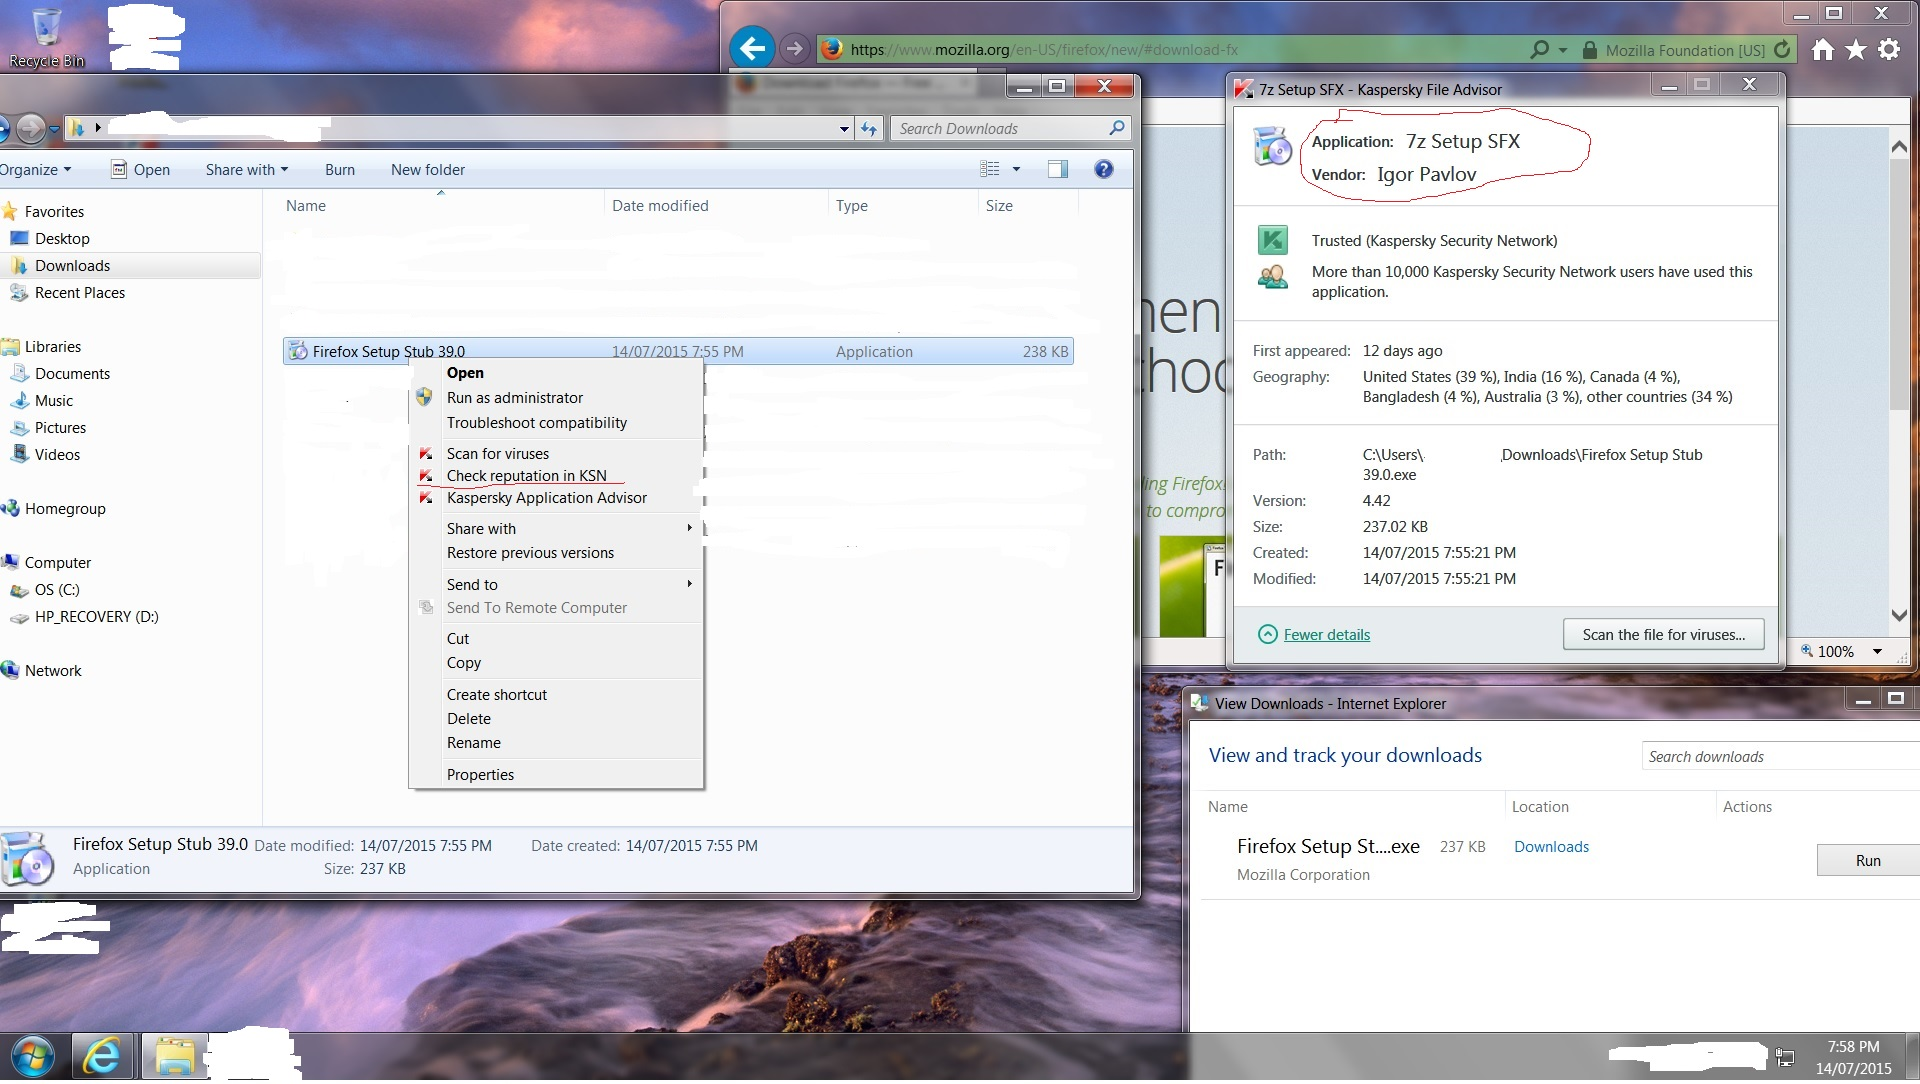
Task: Expand the Share with toolbar dropdown
Action: [246, 169]
